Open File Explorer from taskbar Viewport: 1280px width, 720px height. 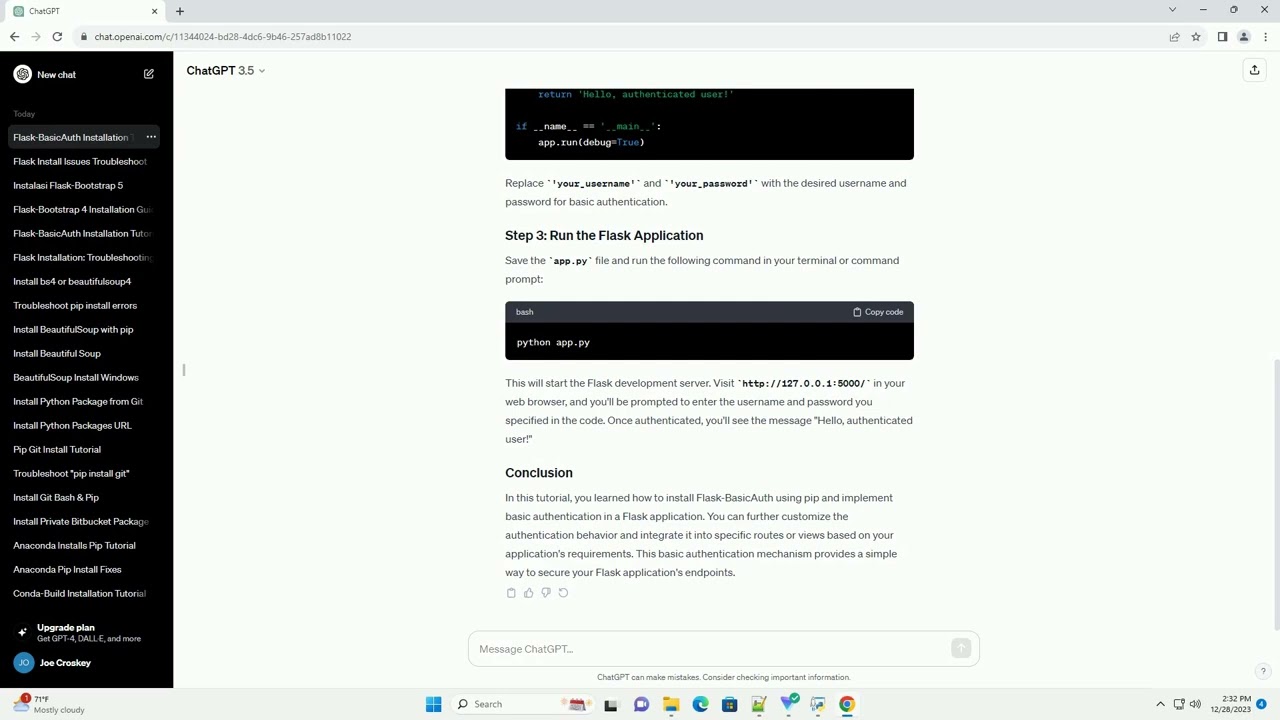pyautogui.click(x=671, y=704)
